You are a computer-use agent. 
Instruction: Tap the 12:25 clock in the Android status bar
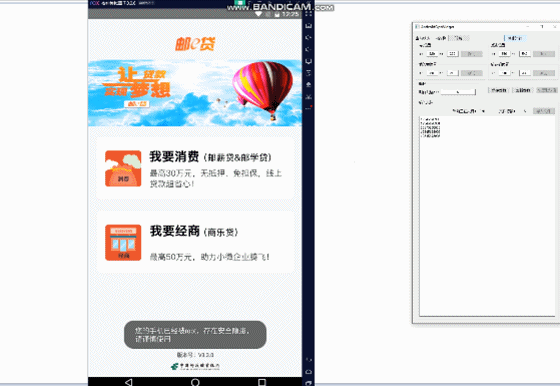290,14
